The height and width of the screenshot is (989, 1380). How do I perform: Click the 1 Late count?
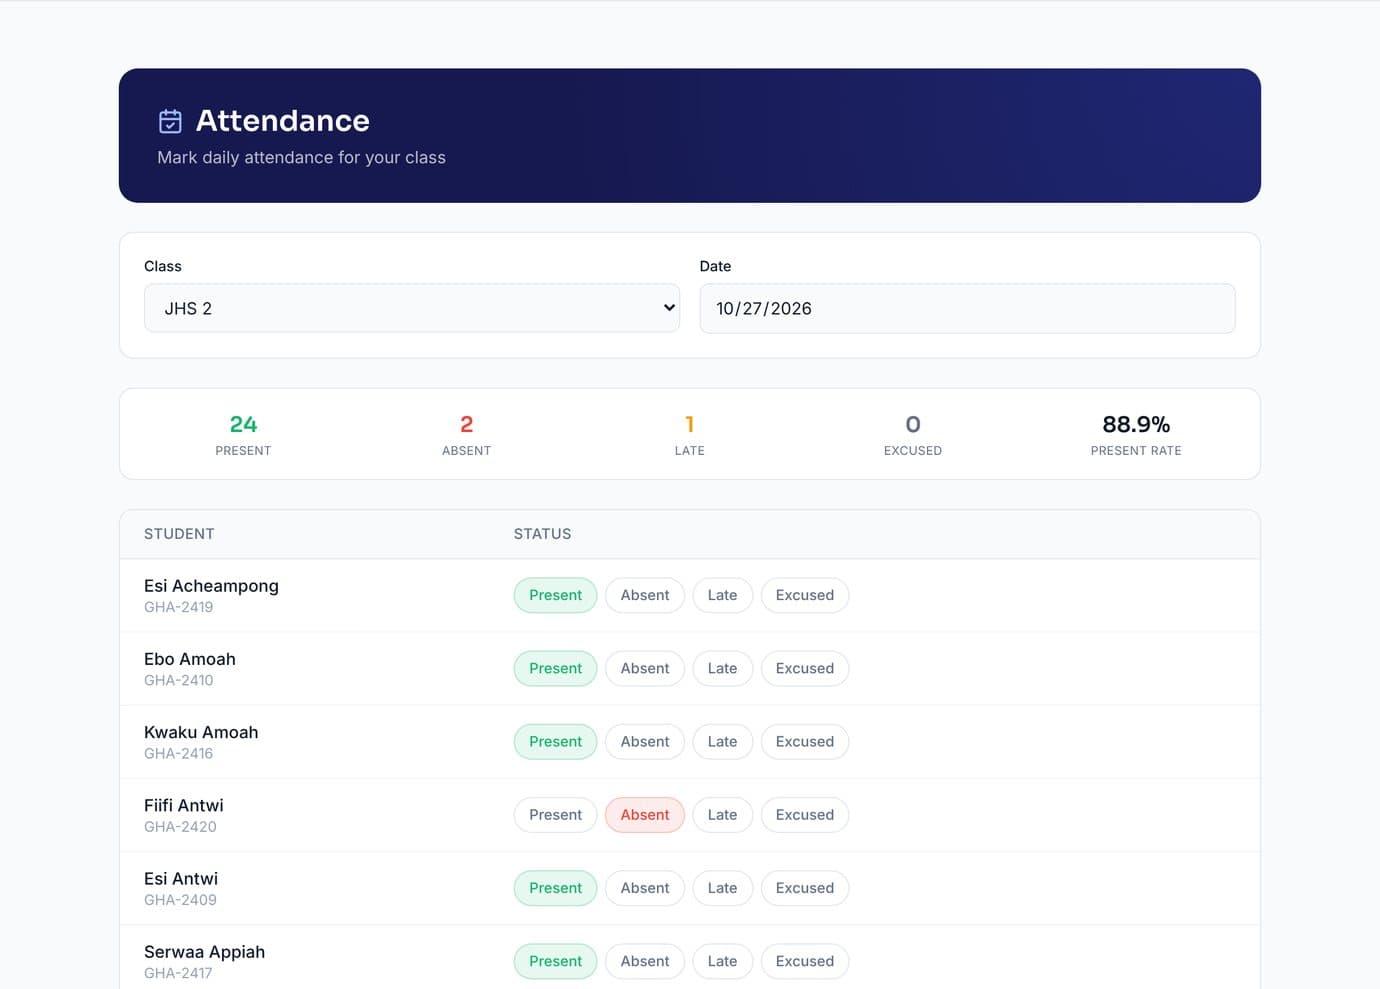coord(689,424)
